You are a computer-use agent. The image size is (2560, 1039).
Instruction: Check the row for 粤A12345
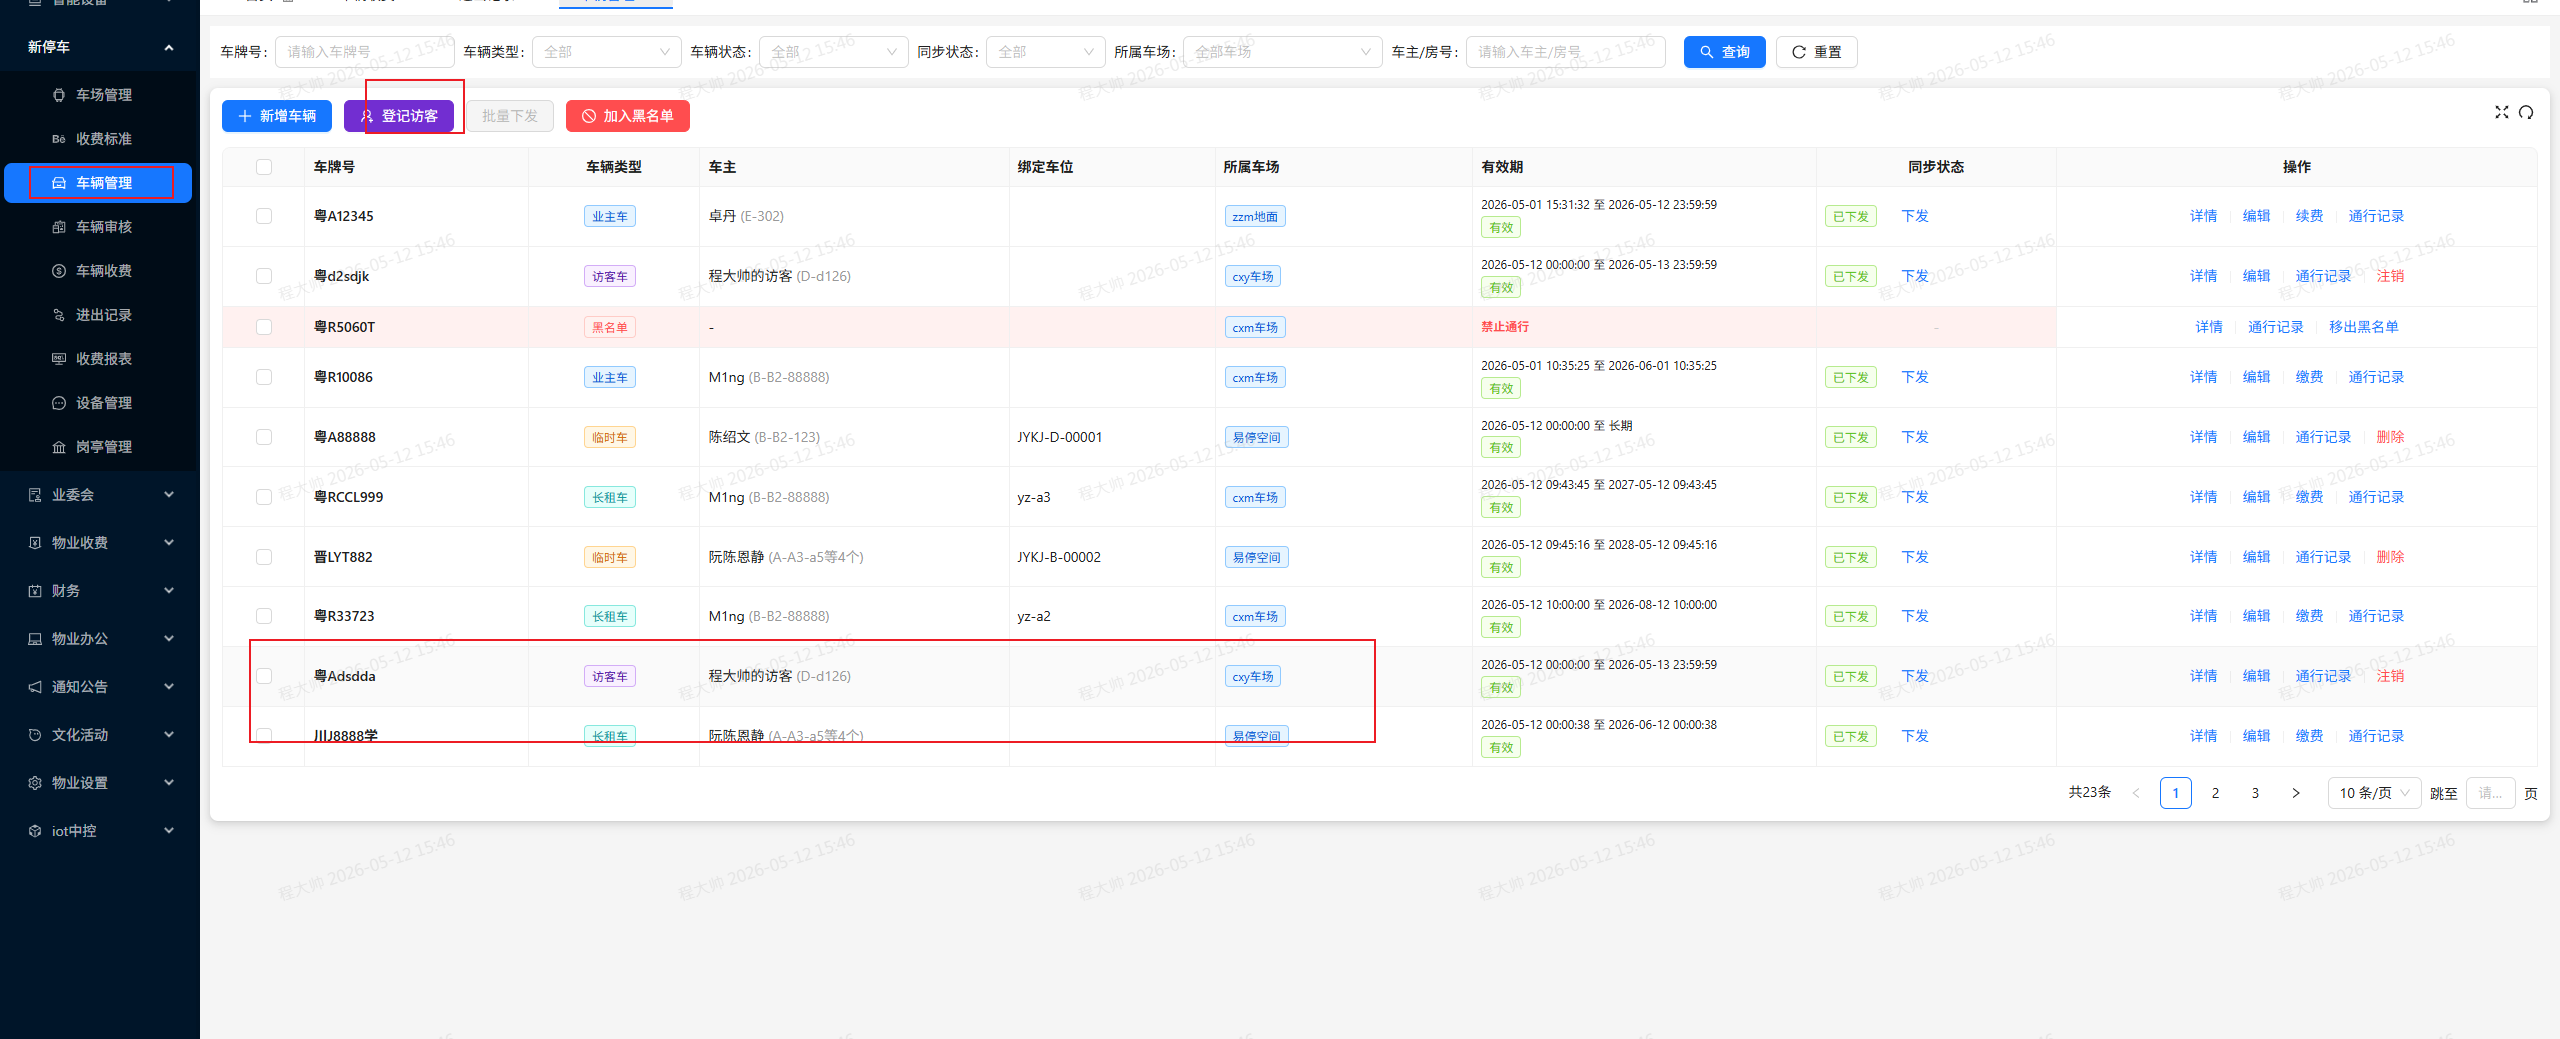point(264,216)
